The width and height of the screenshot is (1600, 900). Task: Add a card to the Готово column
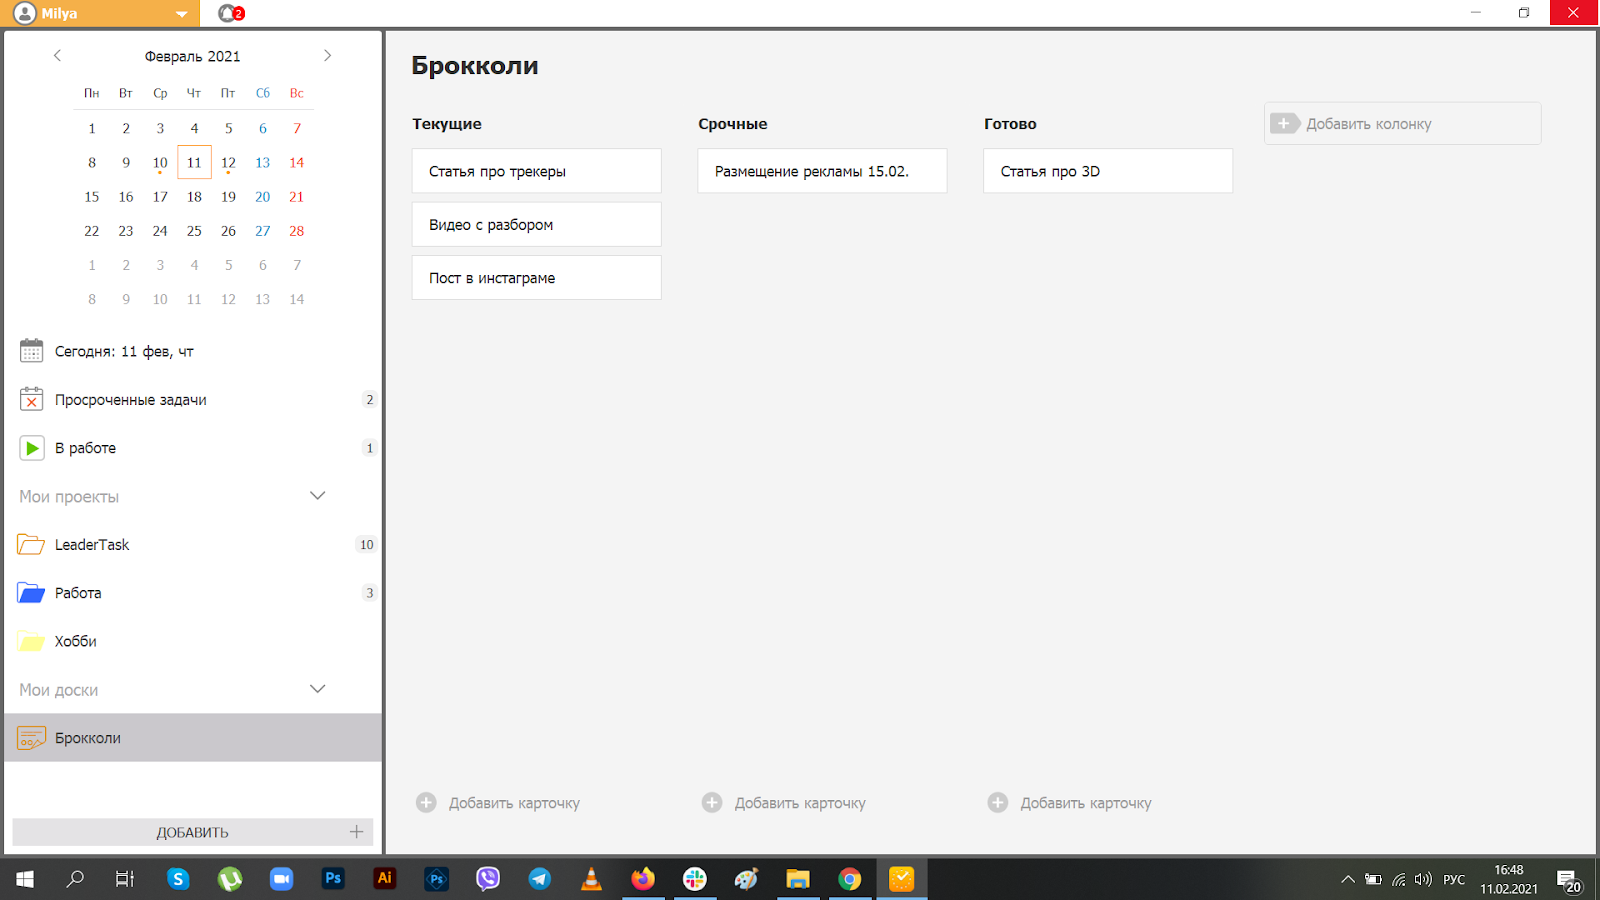point(1070,803)
